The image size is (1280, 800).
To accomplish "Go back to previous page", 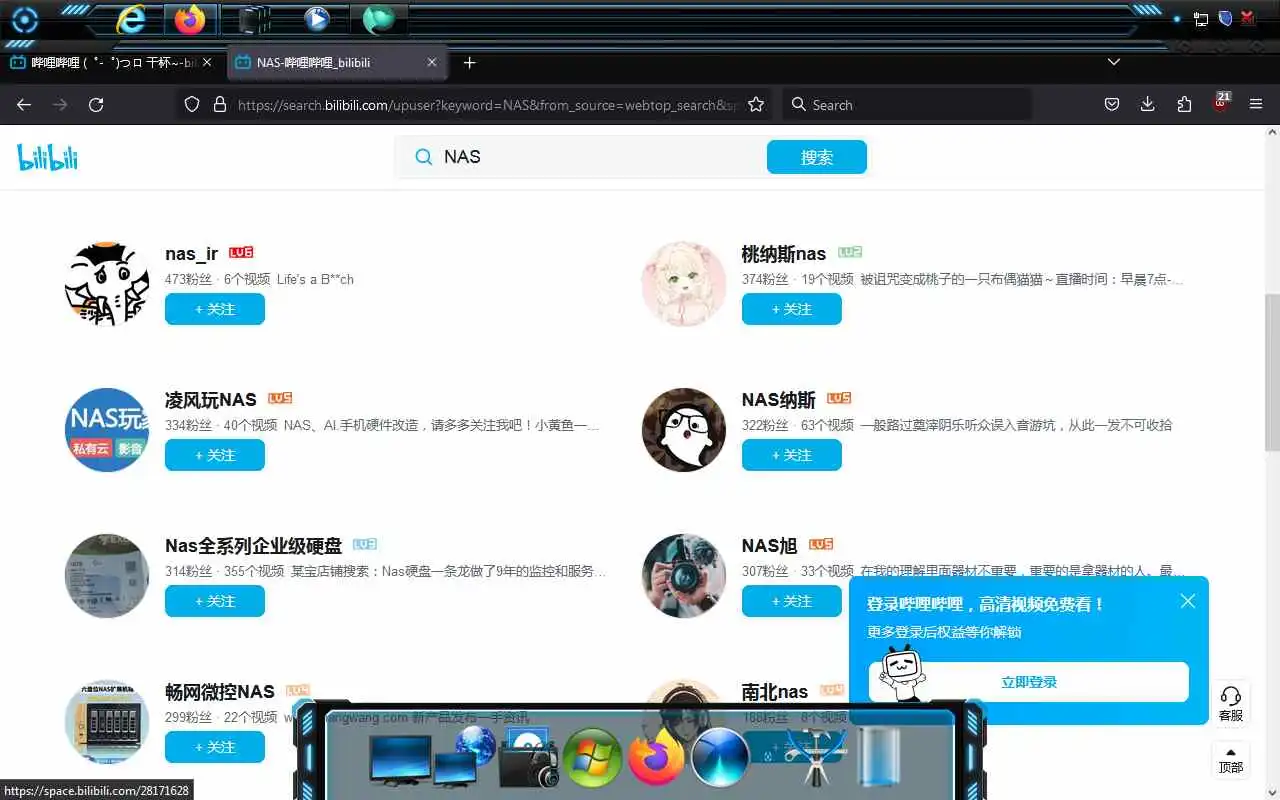I will (x=24, y=105).
